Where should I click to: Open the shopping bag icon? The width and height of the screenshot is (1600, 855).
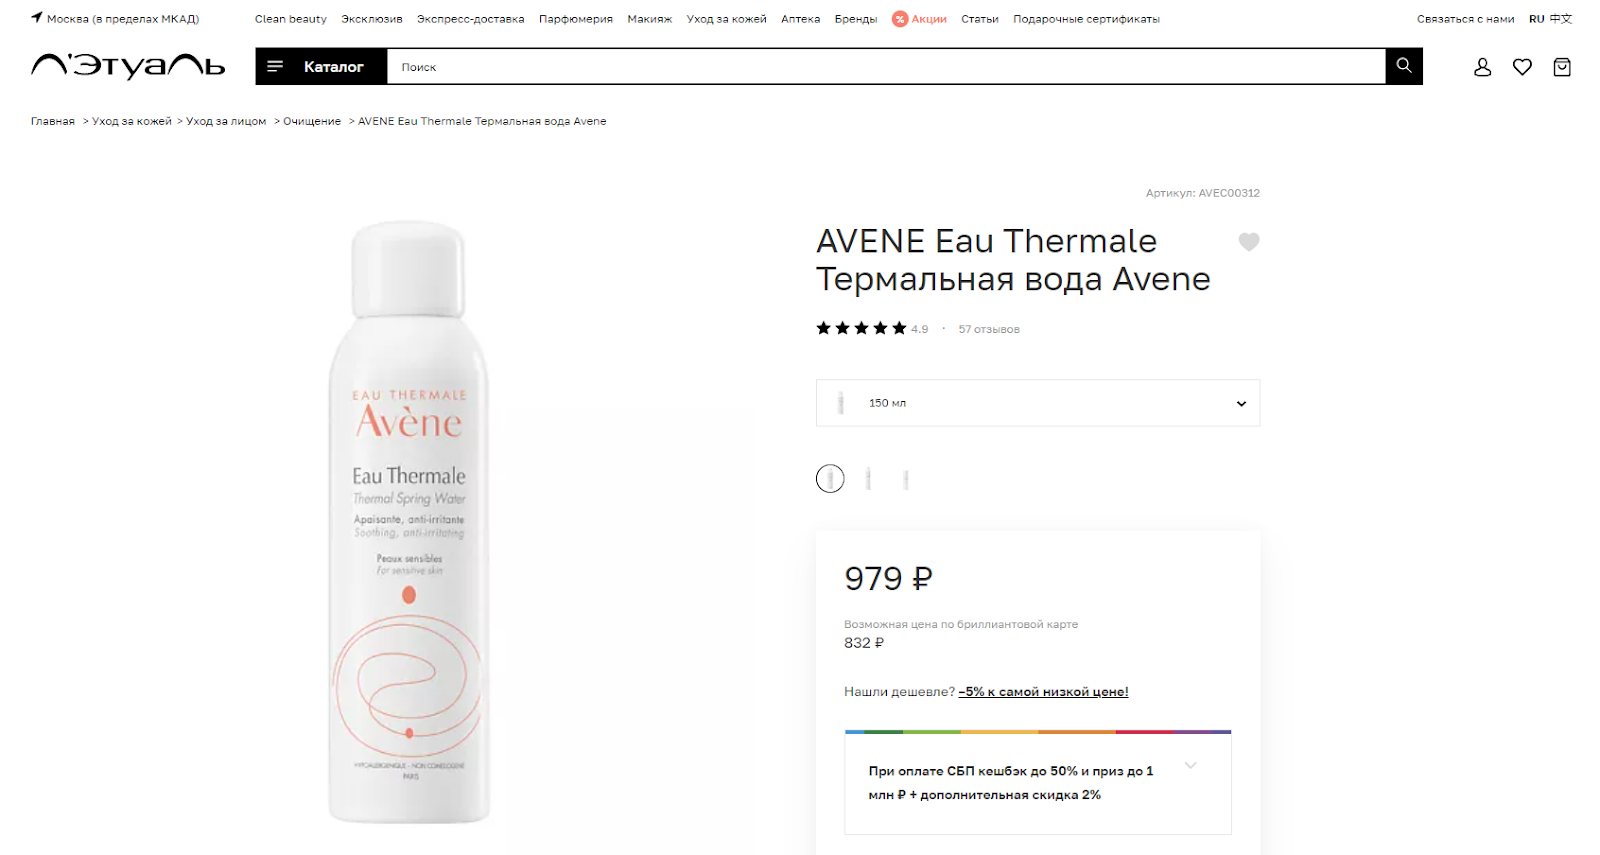(1562, 67)
